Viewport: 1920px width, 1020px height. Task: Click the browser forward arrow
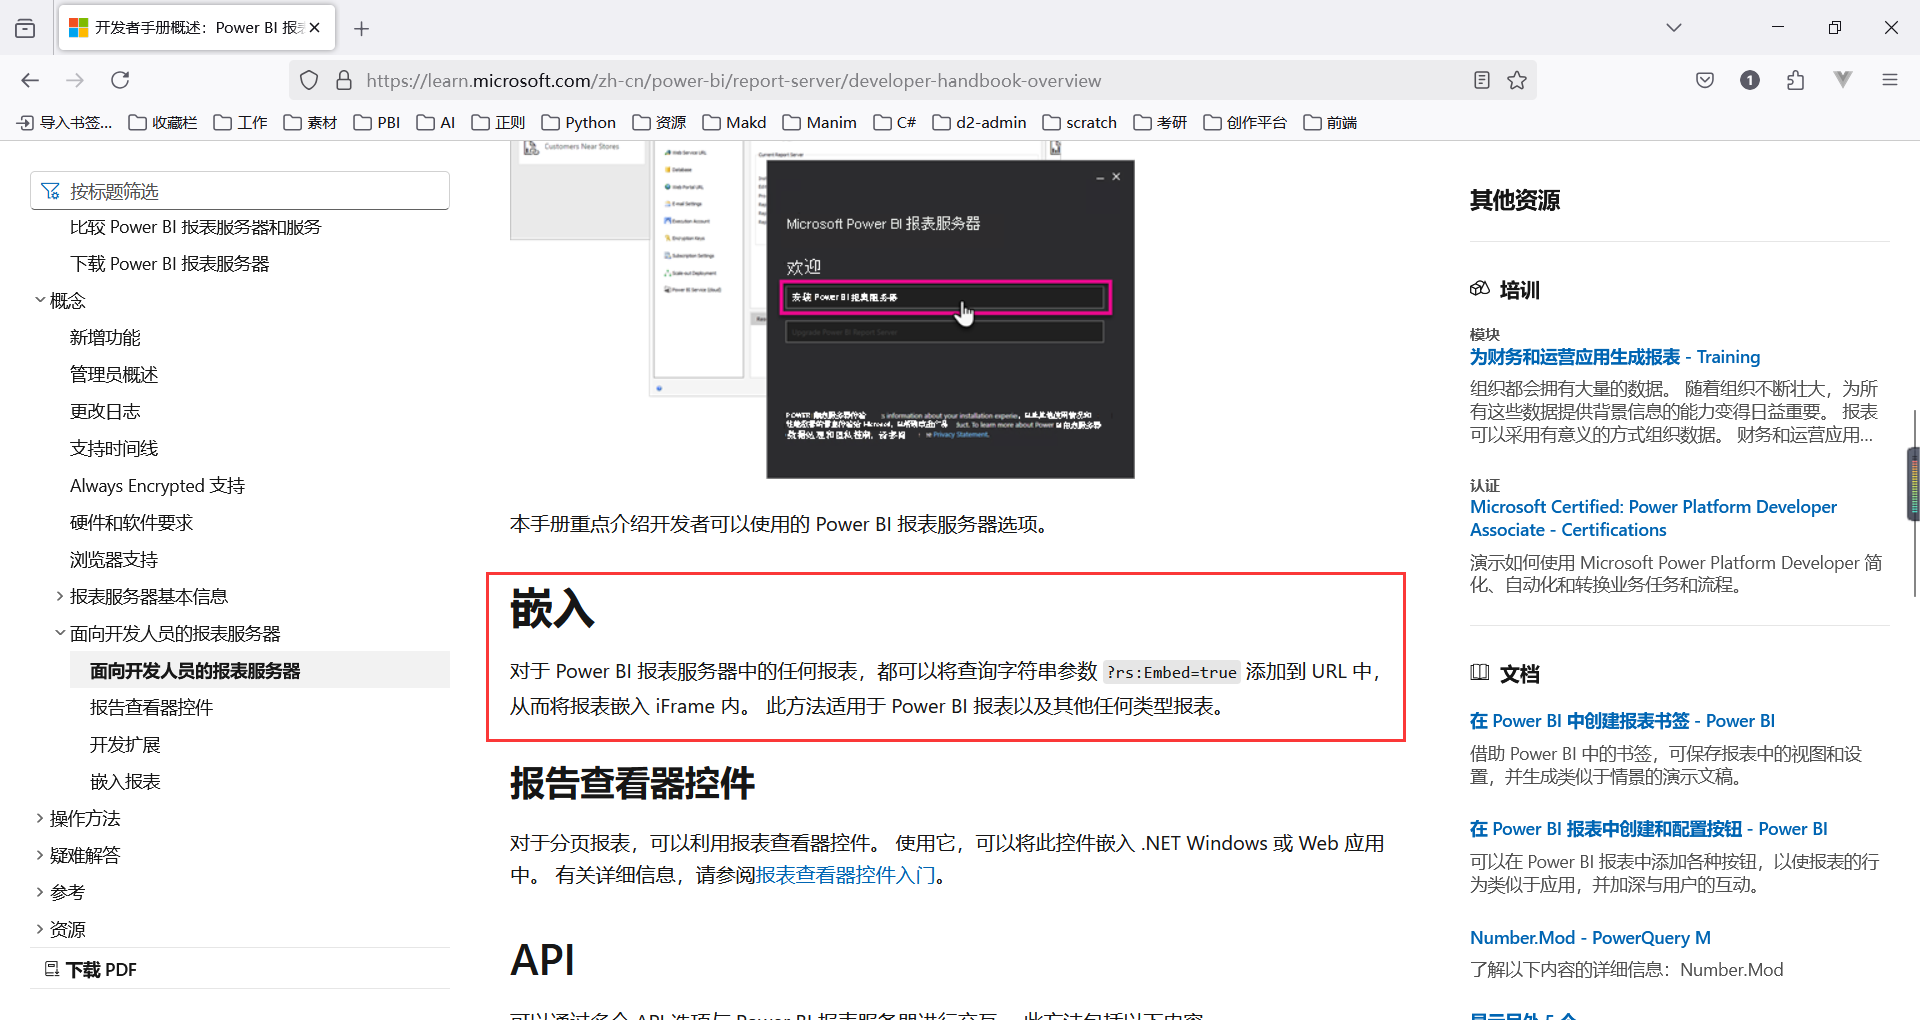(75, 80)
